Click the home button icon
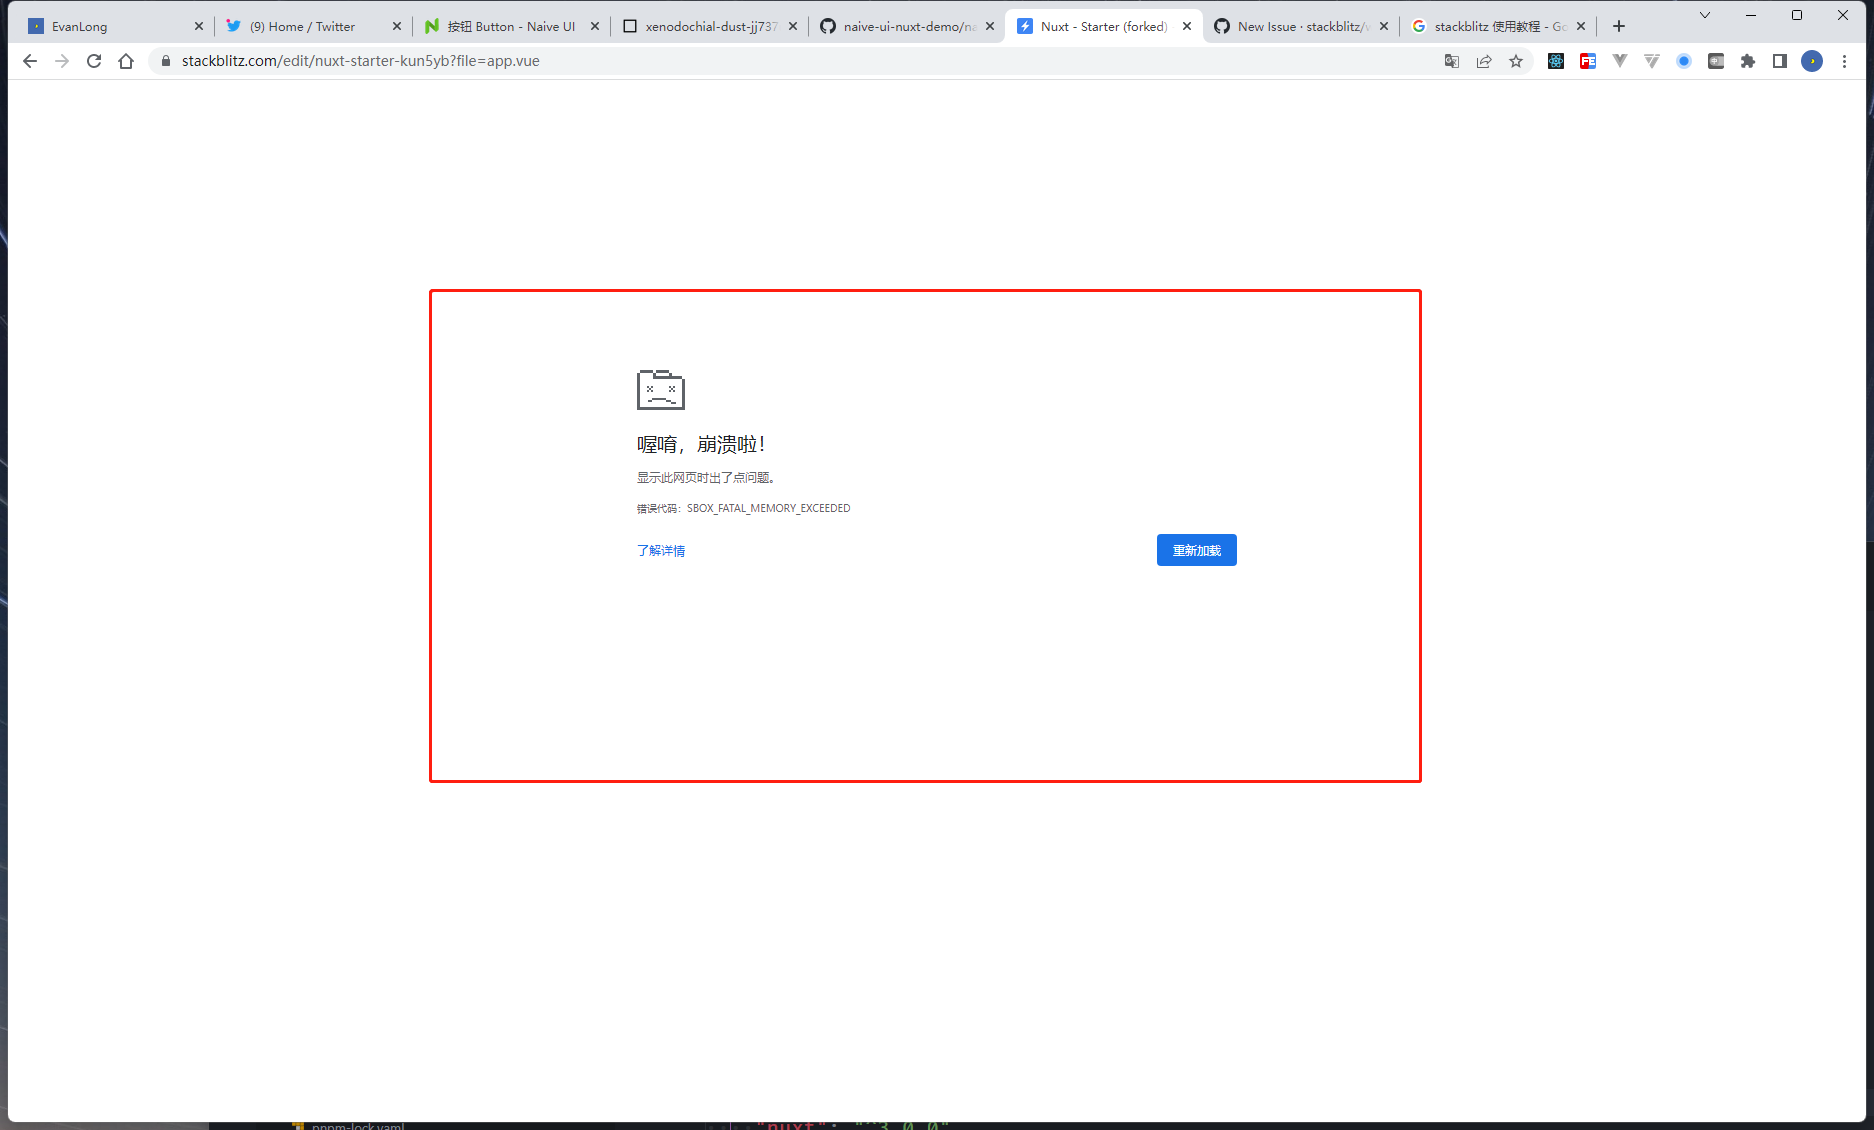Viewport: 1874px width, 1130px height. (126, 61)
